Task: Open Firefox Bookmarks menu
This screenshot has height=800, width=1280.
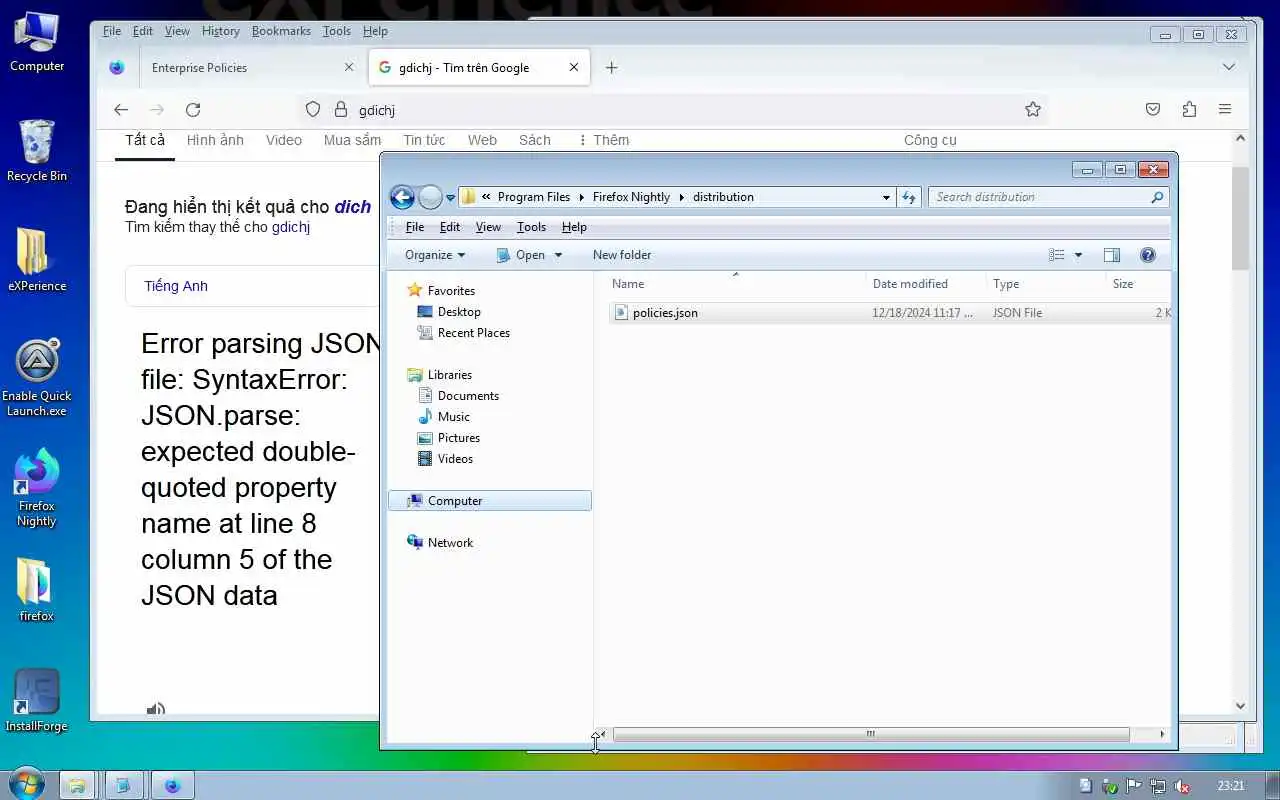Action: tap(281, 31)
